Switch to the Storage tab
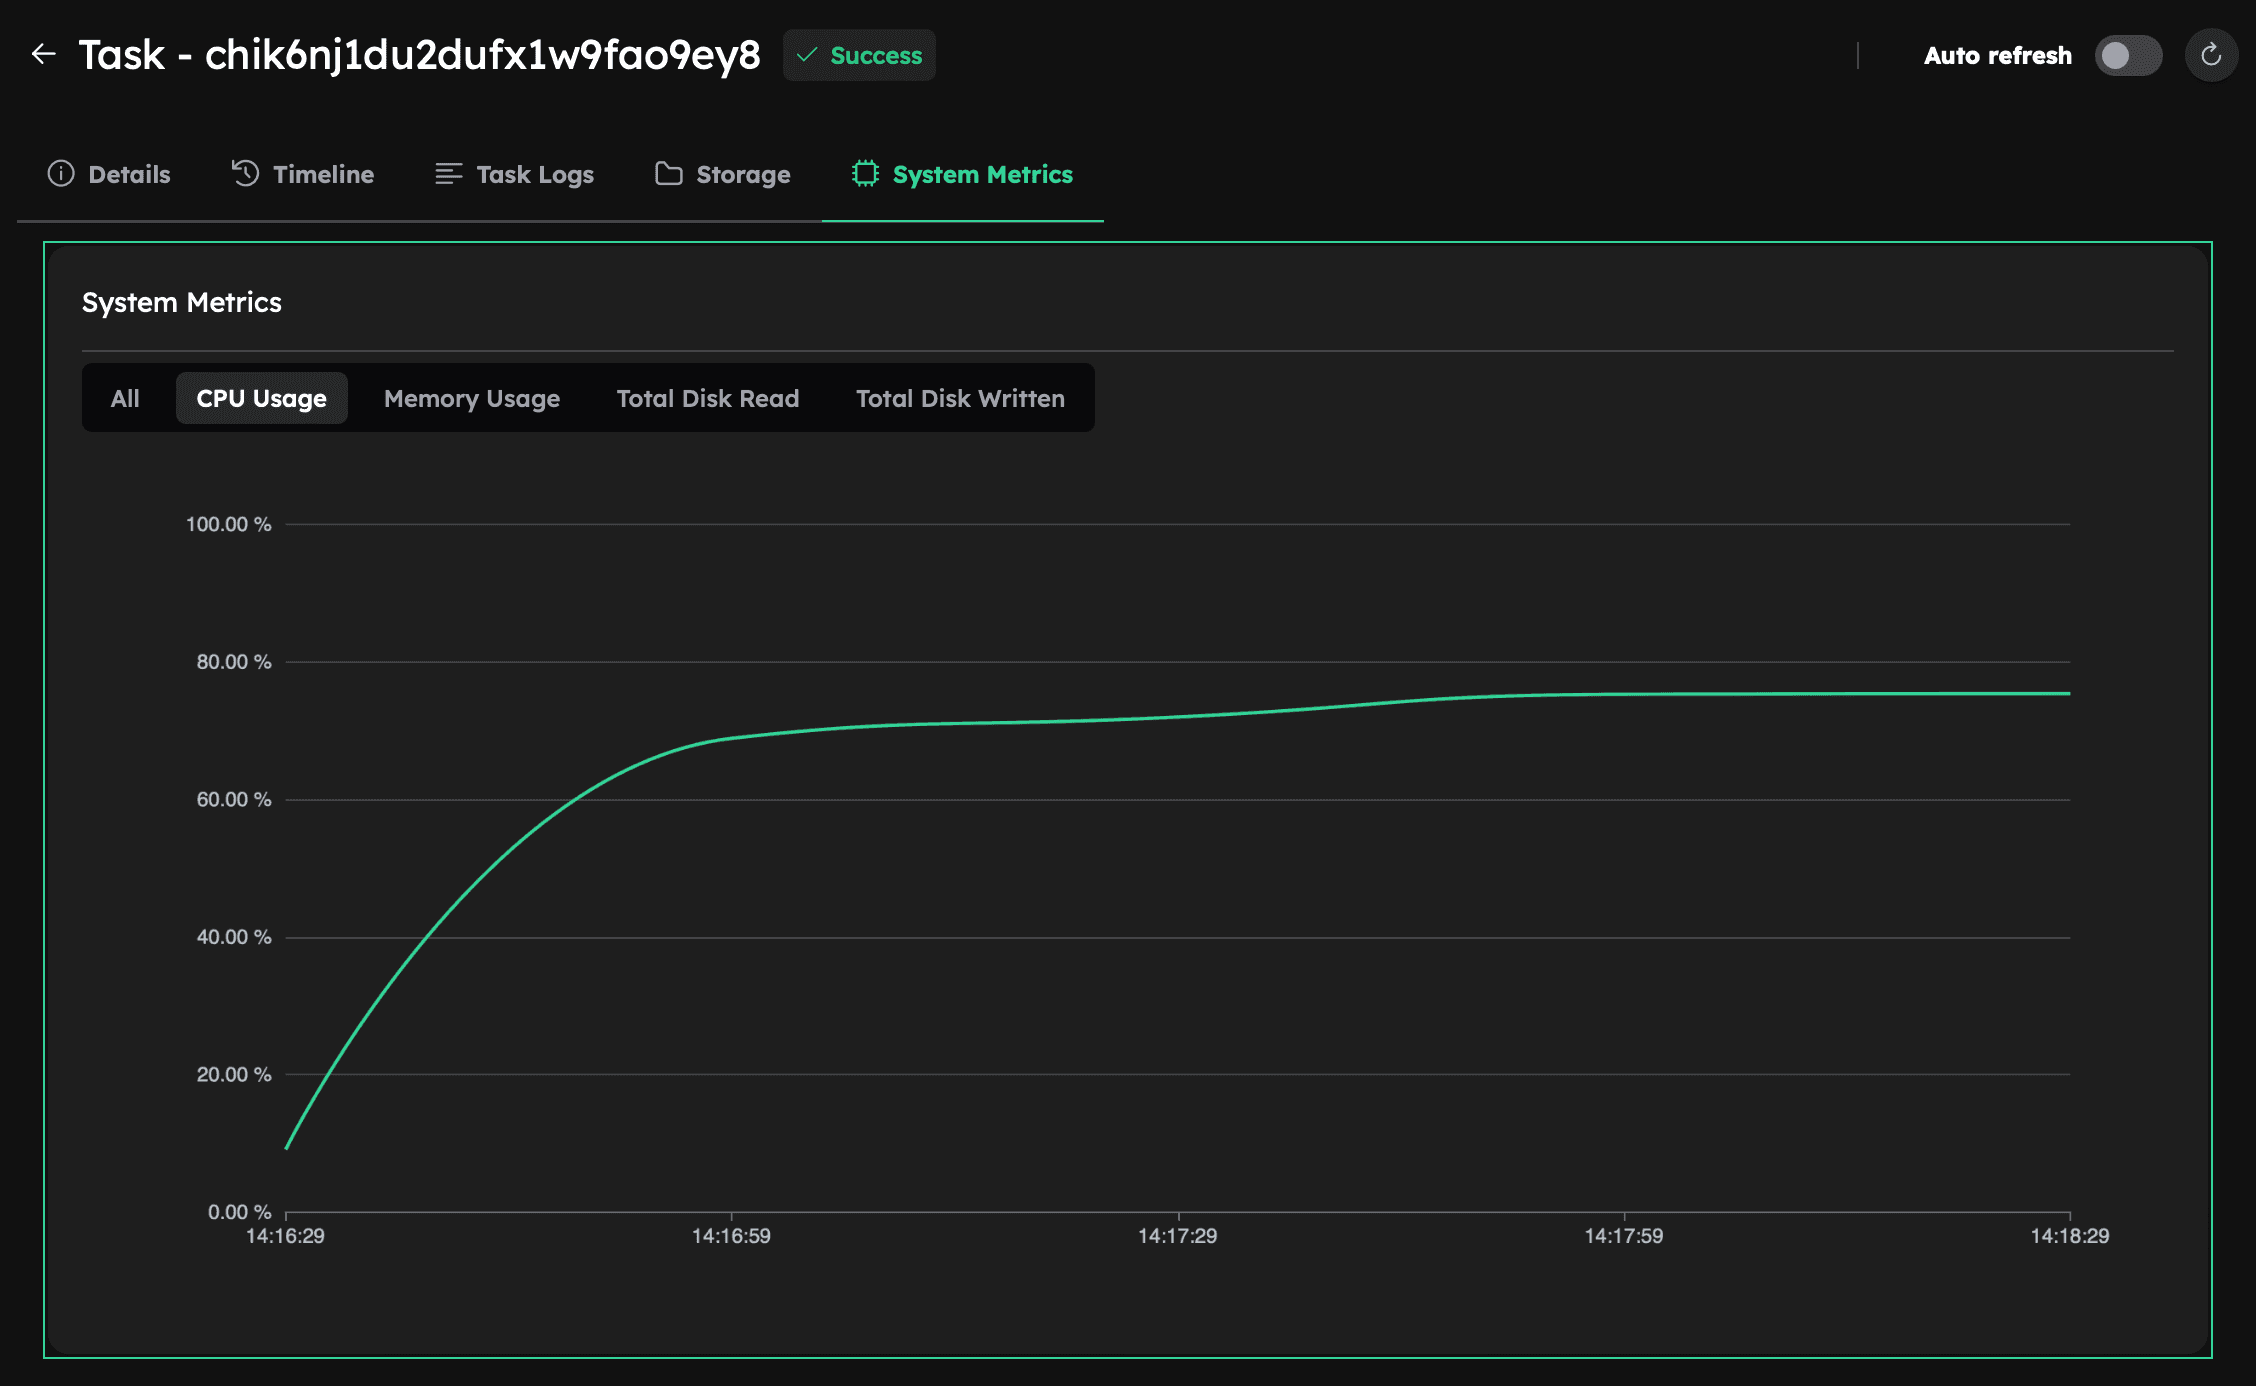Screen dimensions: 2256x1386 point(742,173)
